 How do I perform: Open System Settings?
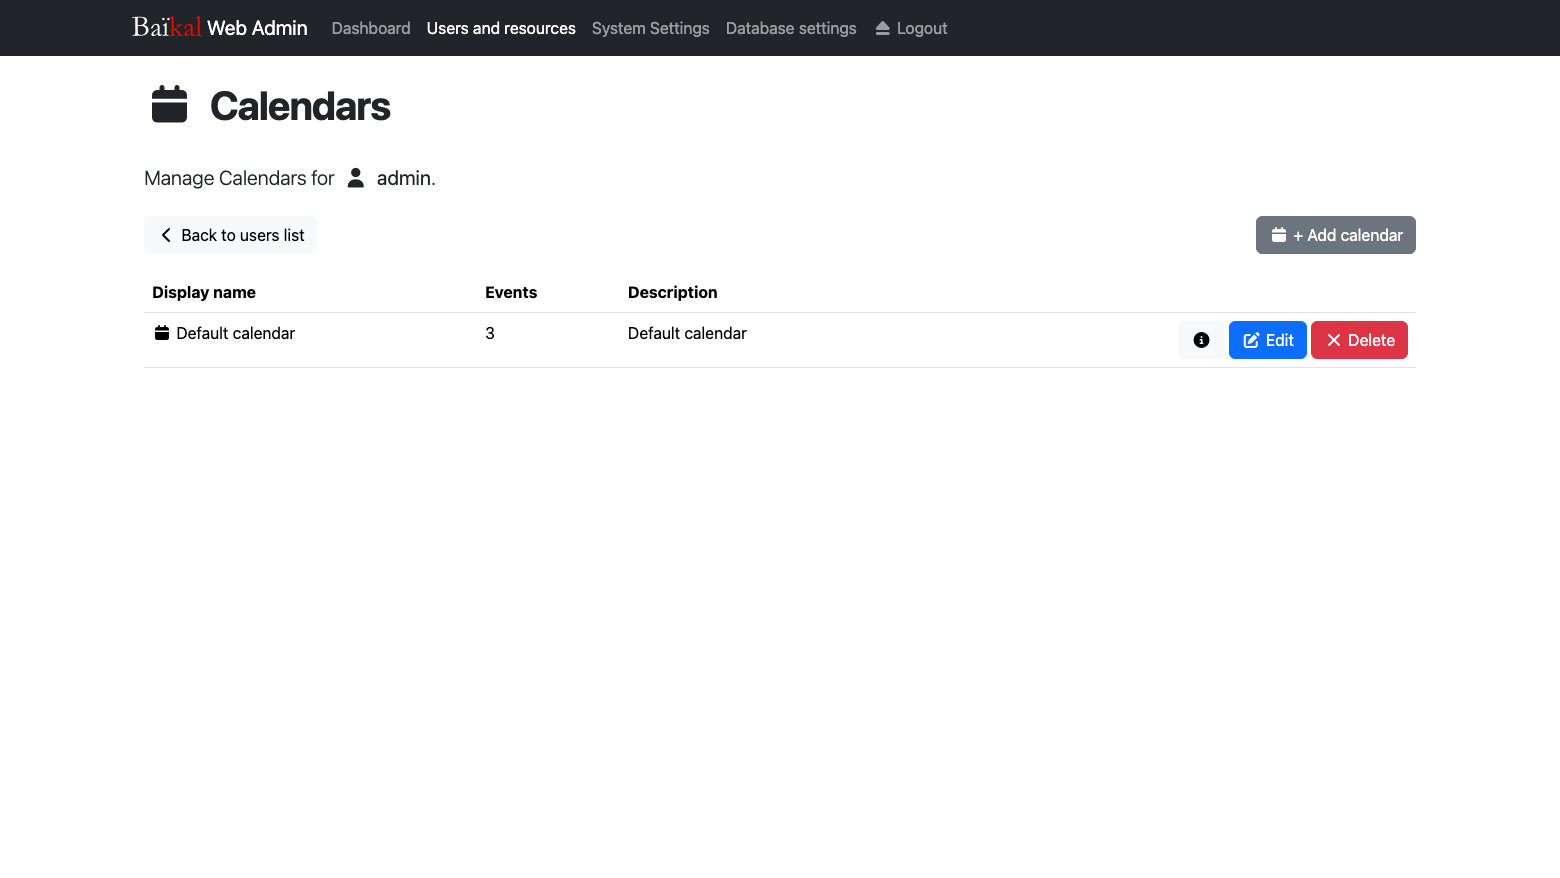[651, 28]
